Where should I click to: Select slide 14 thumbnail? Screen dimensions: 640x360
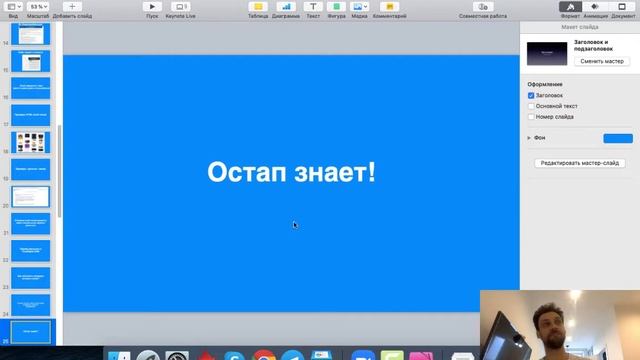(x=31, y=34)
